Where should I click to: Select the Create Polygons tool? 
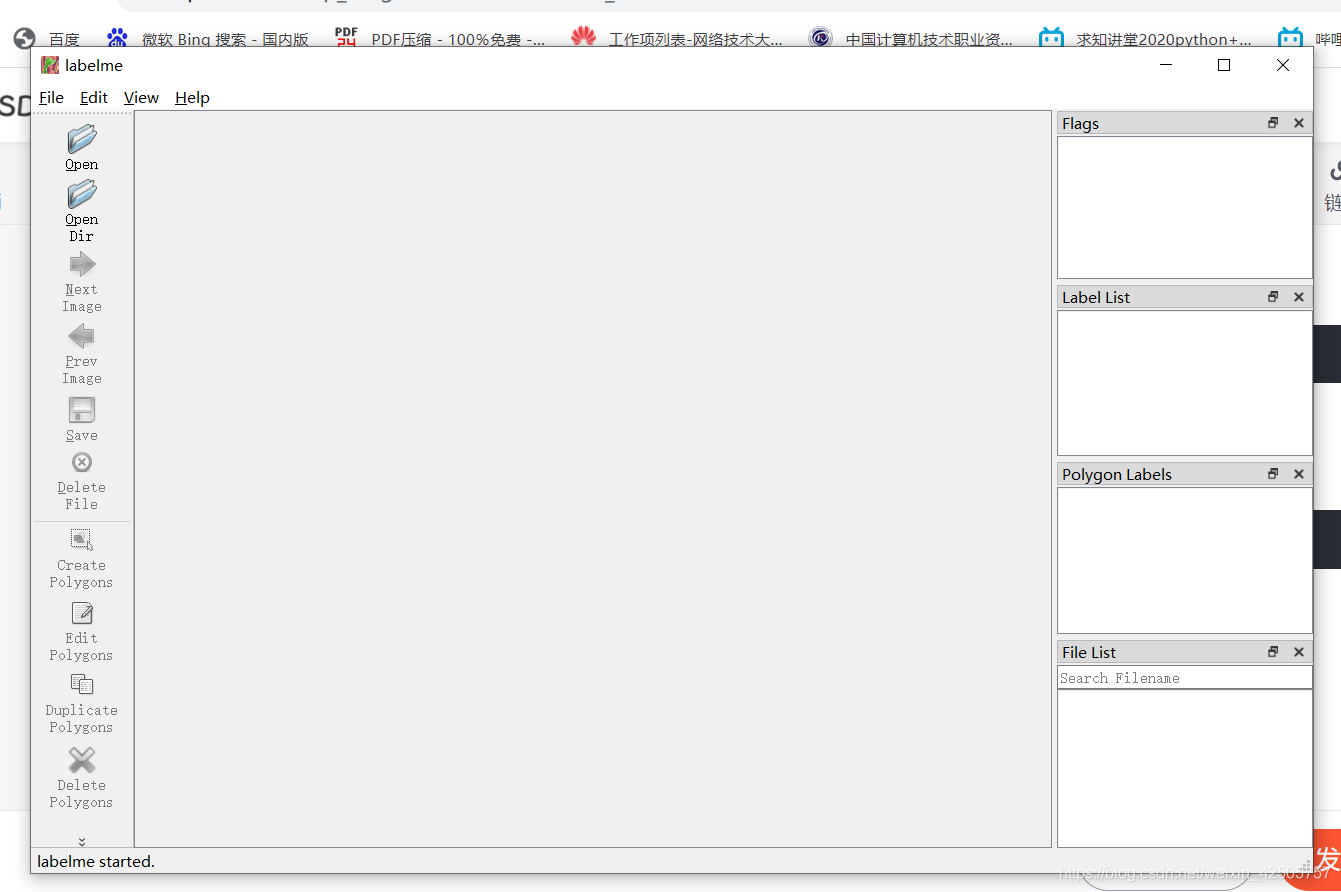pyautogui.click(x=82, y=559)
